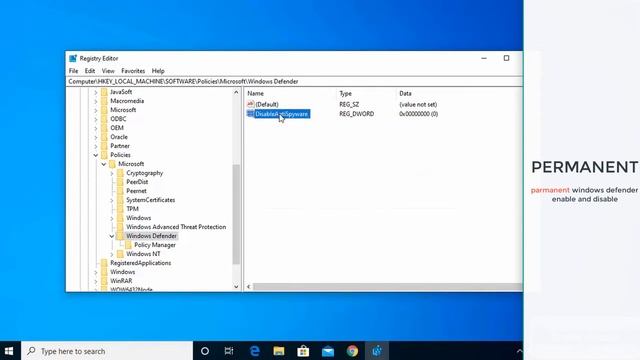The height and width of the screenshot is (360, 640).
Task: Expand the Cryptography key
Action: coord(111,173)
